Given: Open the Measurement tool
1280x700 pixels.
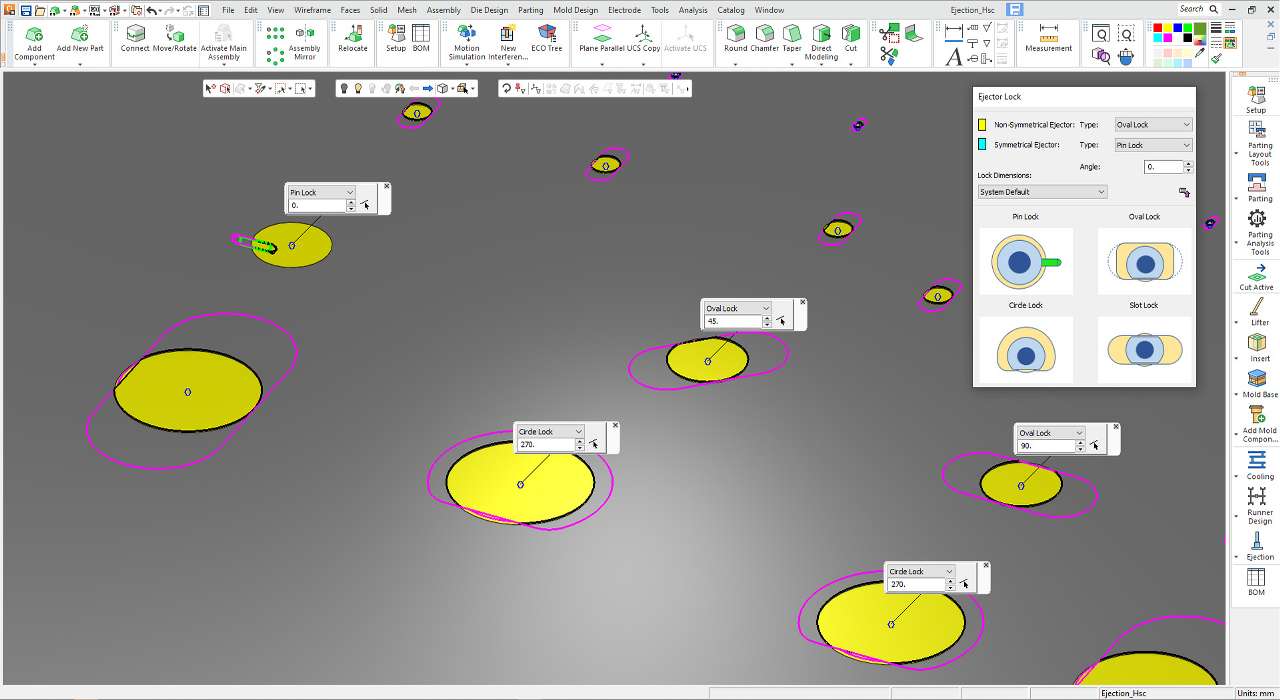Looking at the screenshot, I should coord(1048,35).
